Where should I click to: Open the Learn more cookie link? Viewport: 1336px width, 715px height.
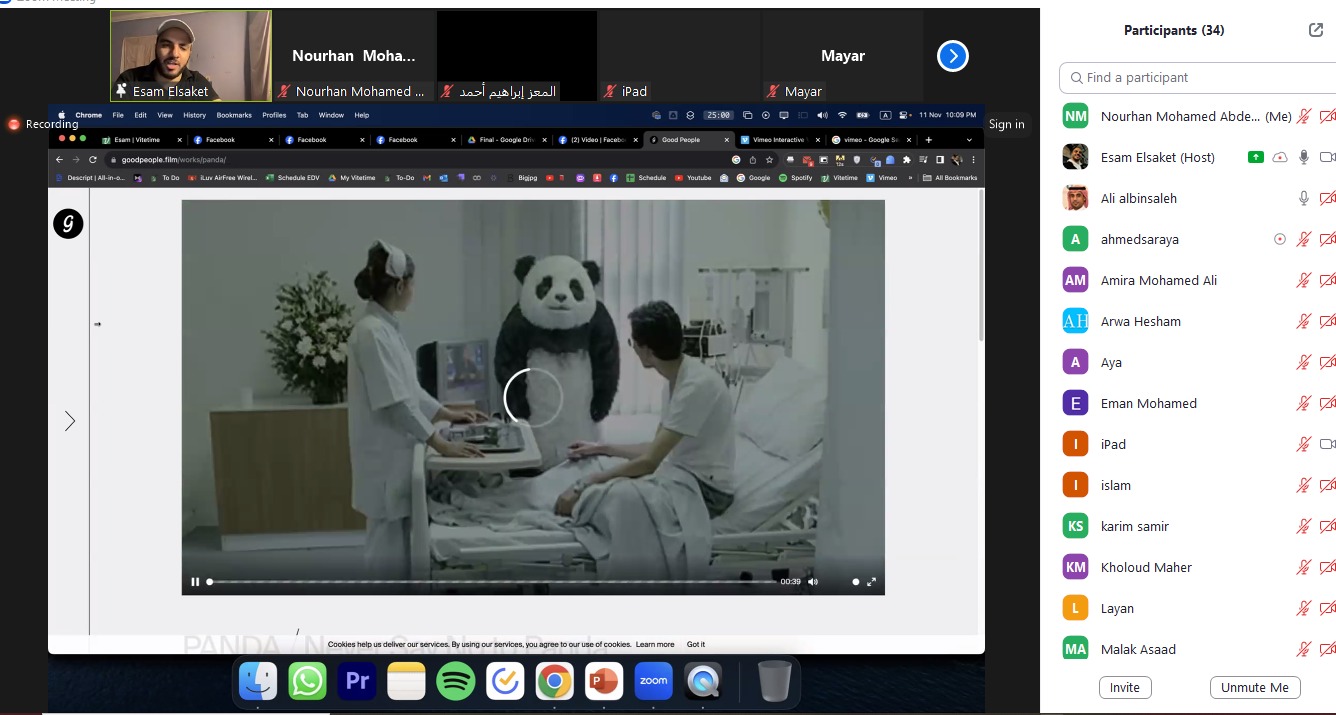pos(655,644)
